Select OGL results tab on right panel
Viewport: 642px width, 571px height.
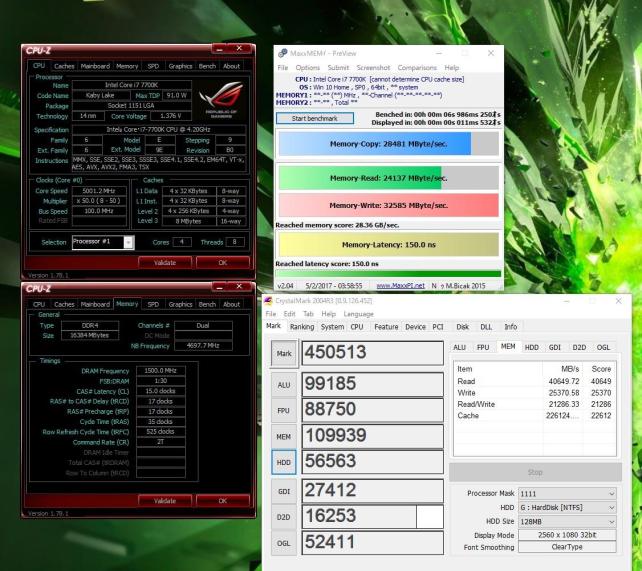603,347
